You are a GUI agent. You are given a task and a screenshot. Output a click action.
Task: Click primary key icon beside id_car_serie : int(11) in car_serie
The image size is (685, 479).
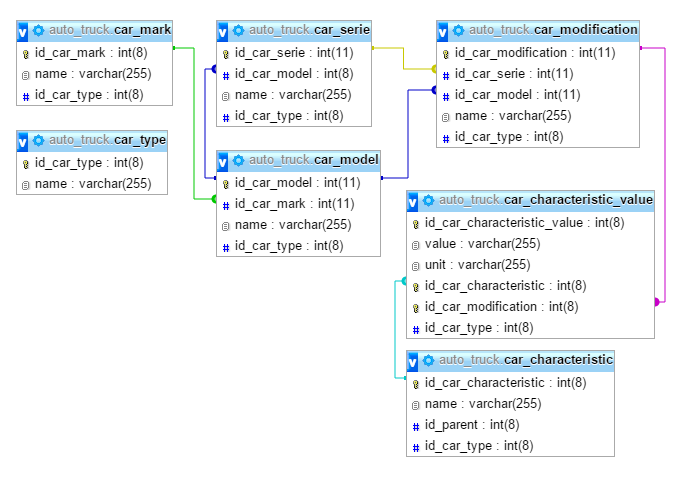(x=225, y=54)
